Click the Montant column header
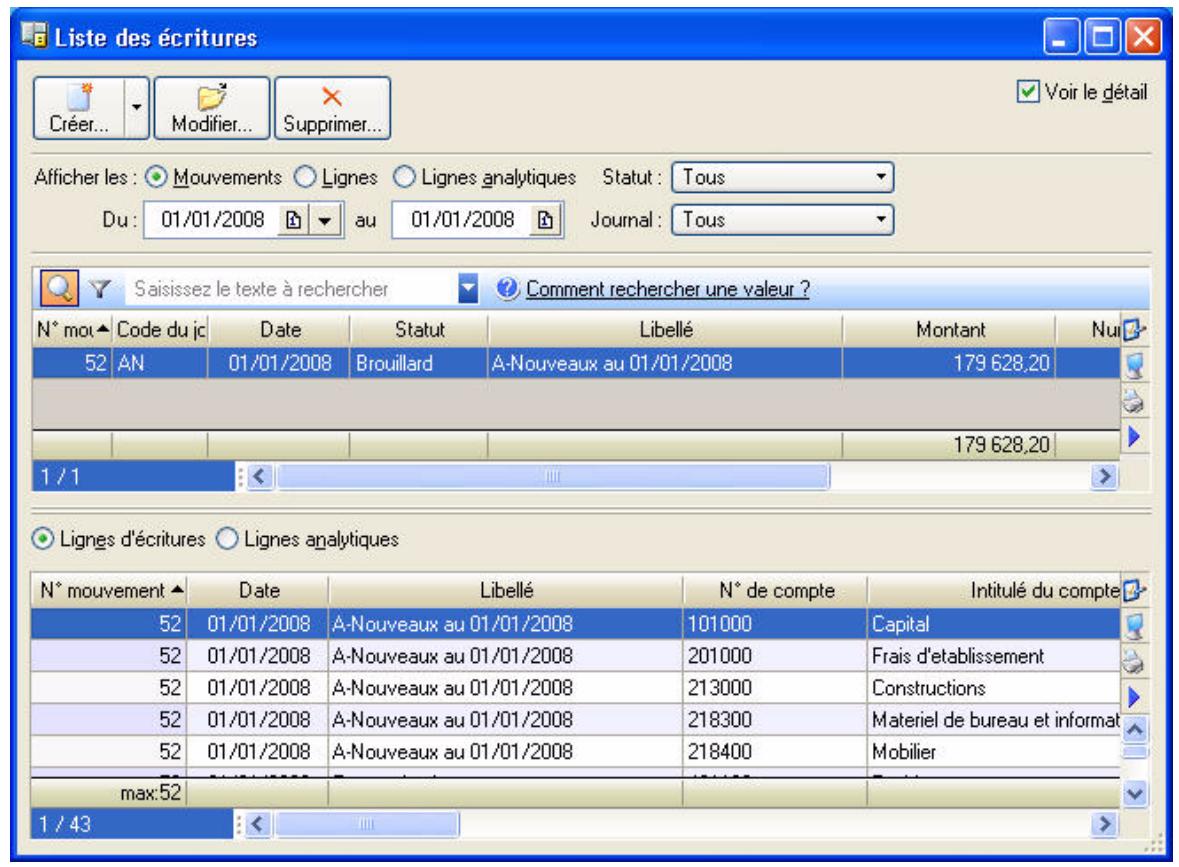This screenshot has width=1179, height=867. click(950, 329)
